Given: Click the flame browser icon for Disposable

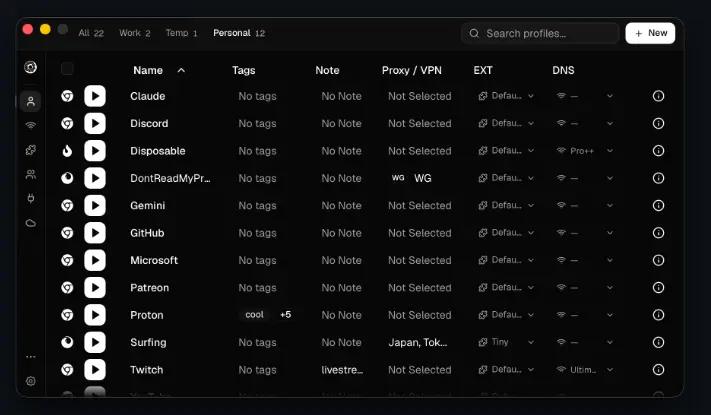Looking at the screenshot, I should tap(67, 151).
